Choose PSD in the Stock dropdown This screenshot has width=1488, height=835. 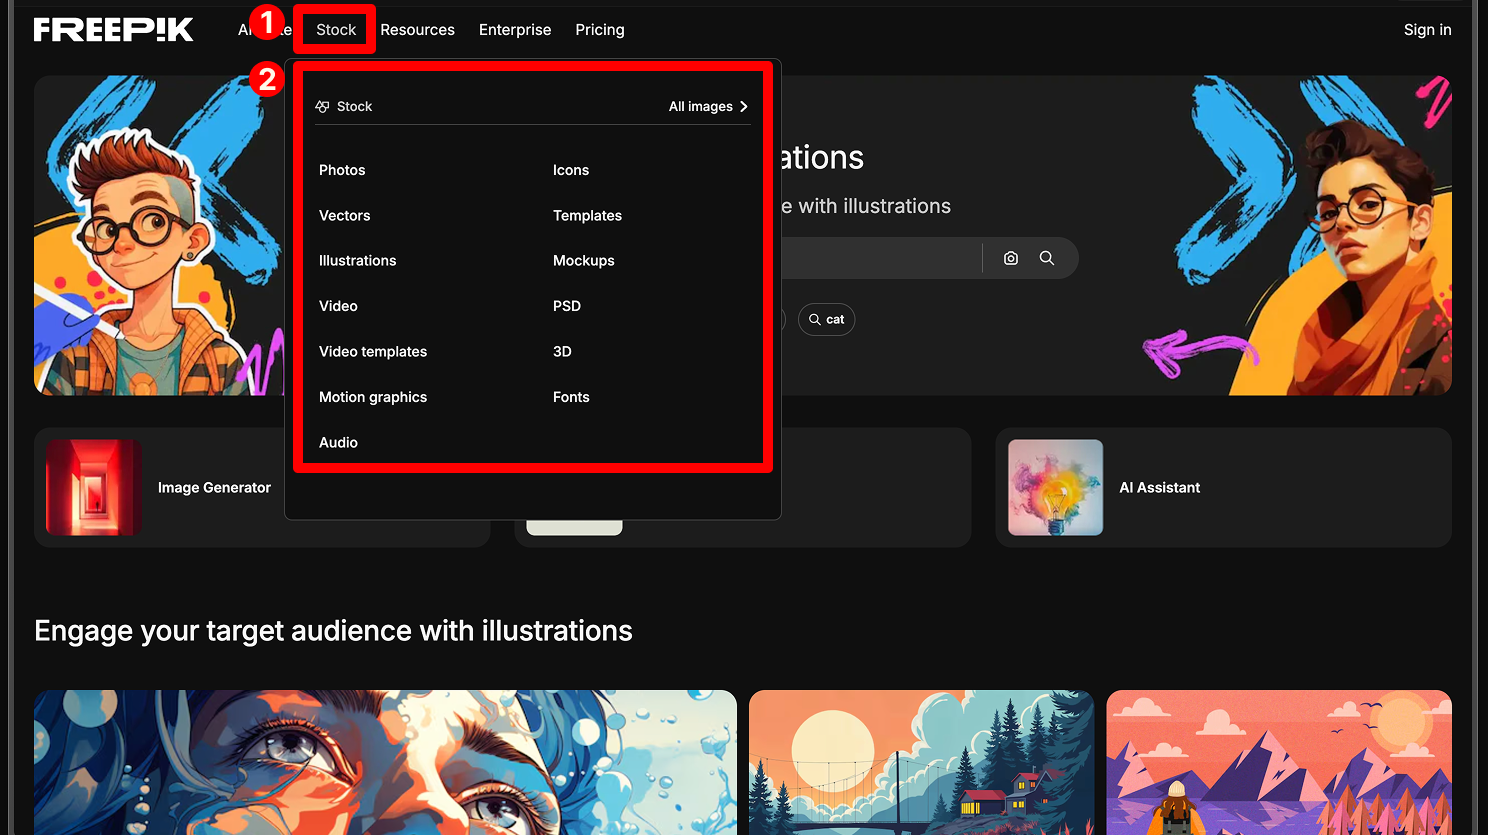tap(567, 306)
